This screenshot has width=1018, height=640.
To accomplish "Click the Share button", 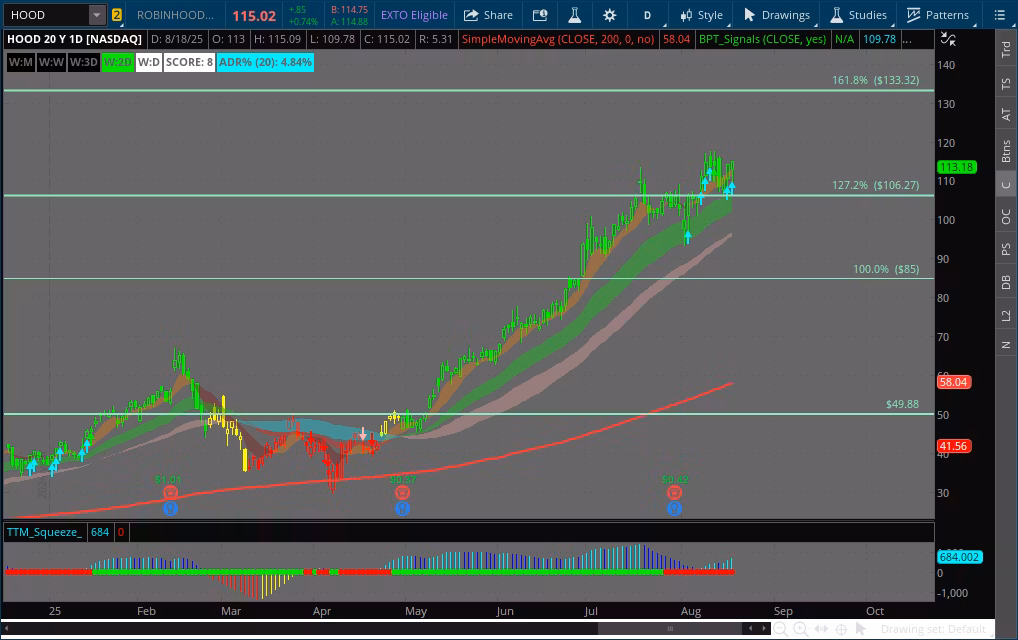I will pyautogui.click(x=488, y=15).
